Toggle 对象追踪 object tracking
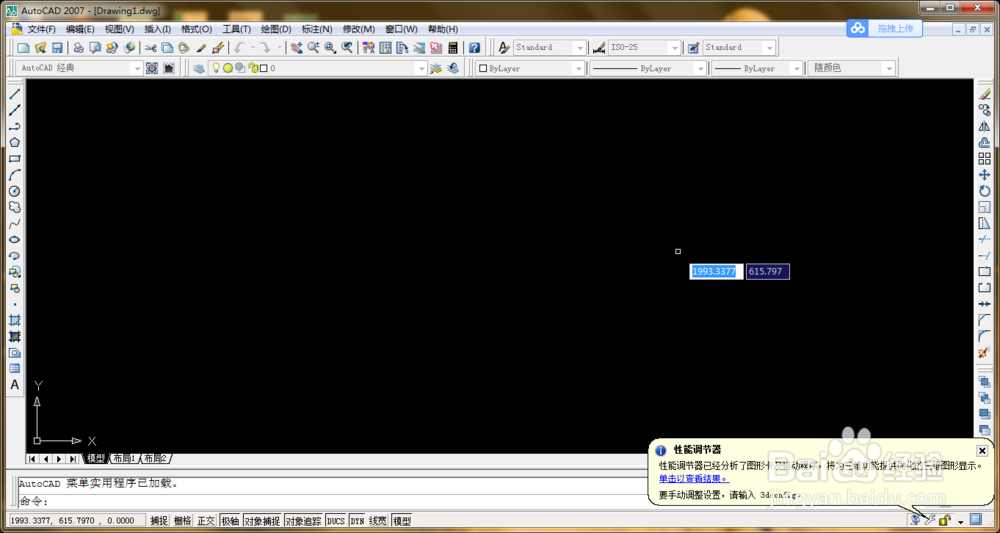Image resolution: width=1000 pixels, height=533 pixels. click(304, 521)
